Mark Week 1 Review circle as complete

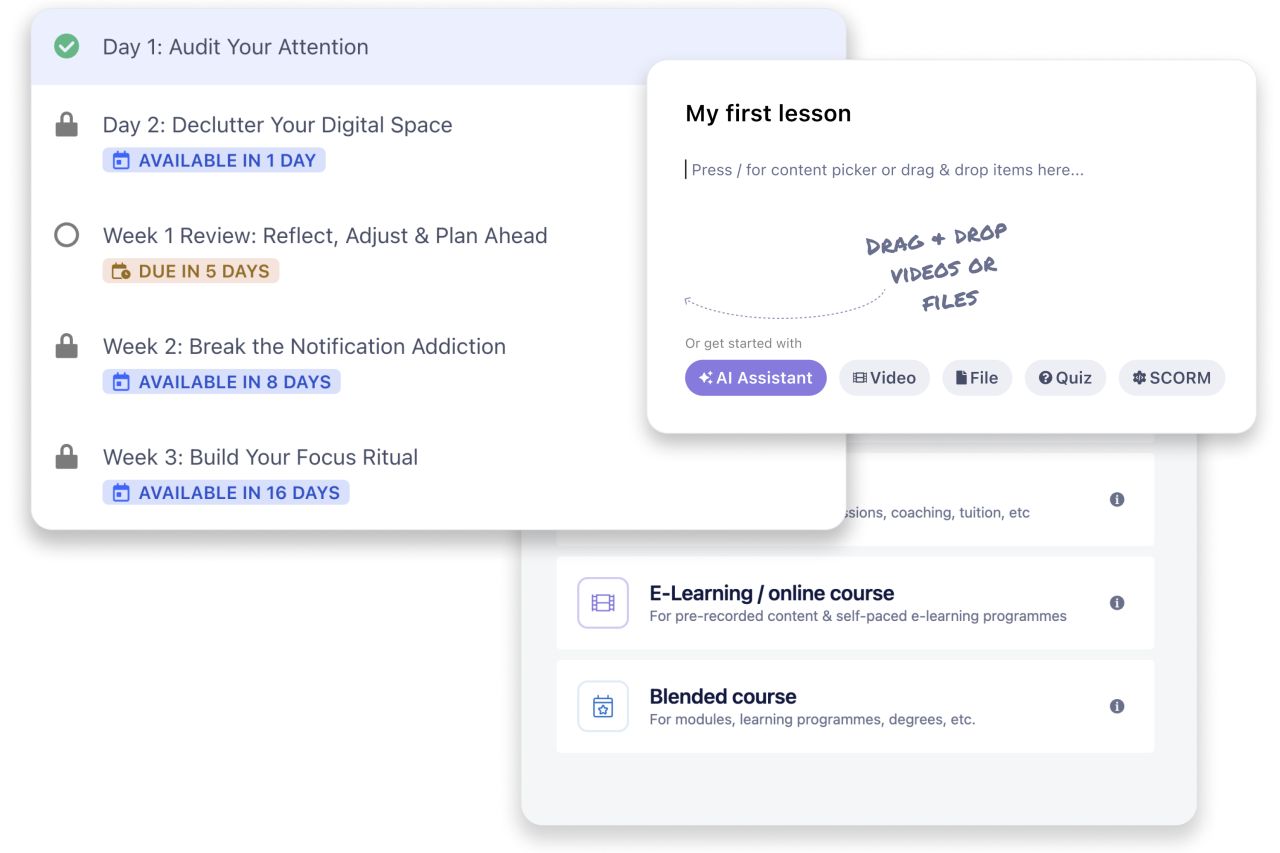(66, 236)
